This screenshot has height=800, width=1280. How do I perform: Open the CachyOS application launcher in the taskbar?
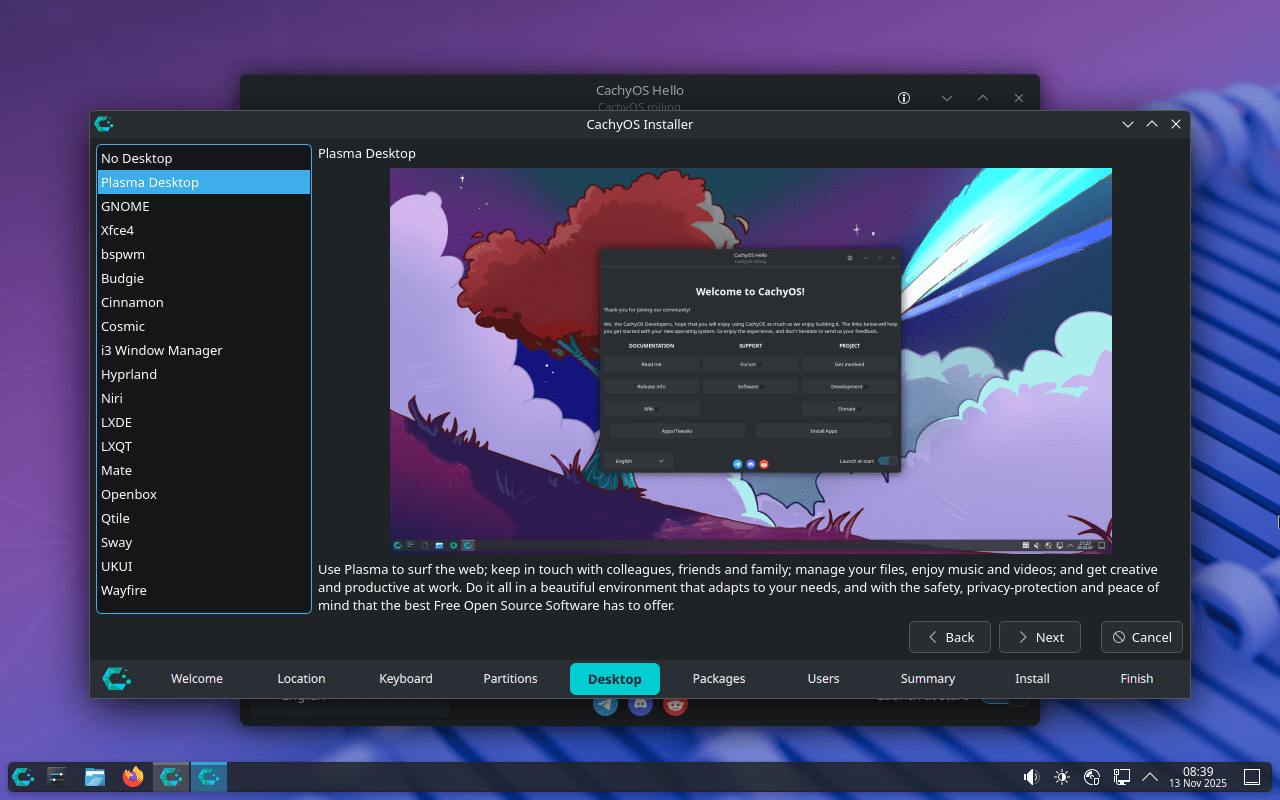pos(21,776)
